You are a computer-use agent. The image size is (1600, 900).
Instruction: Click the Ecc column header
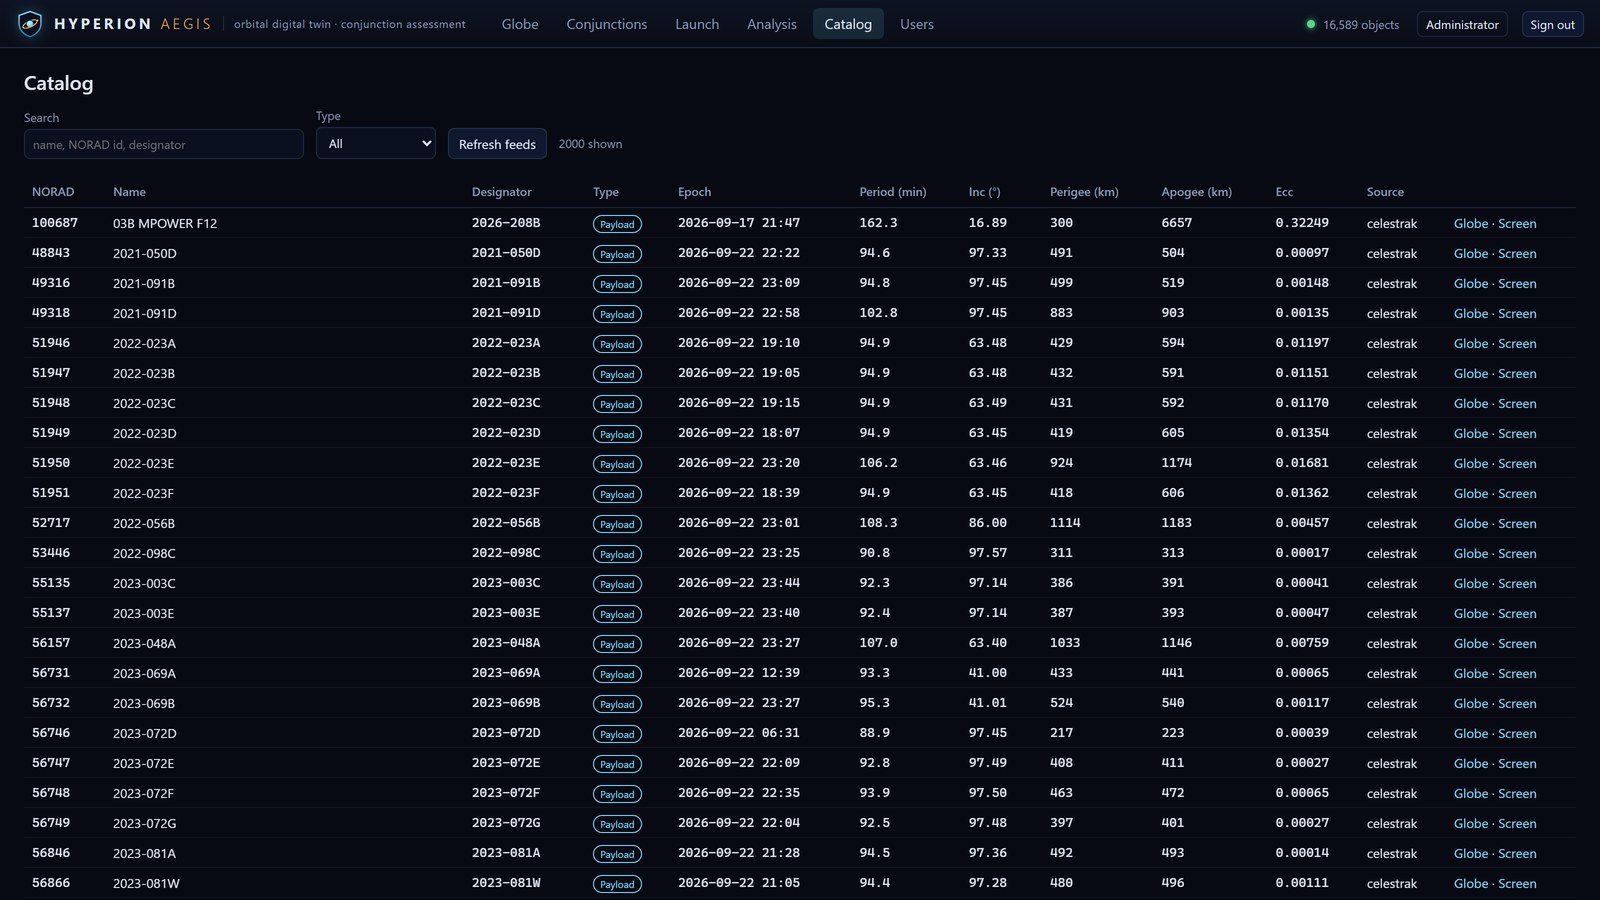pos(1284,192)
